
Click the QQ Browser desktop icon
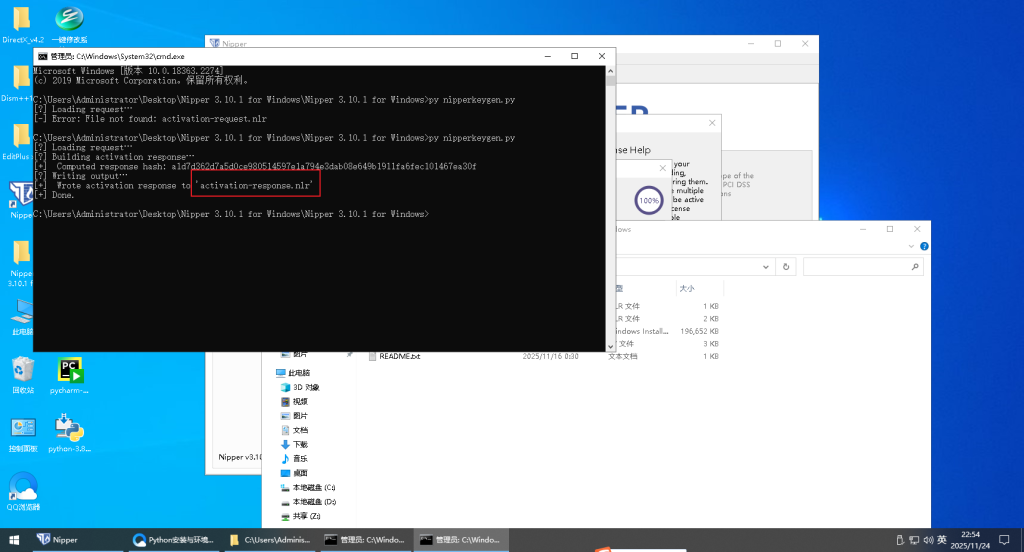23,487
